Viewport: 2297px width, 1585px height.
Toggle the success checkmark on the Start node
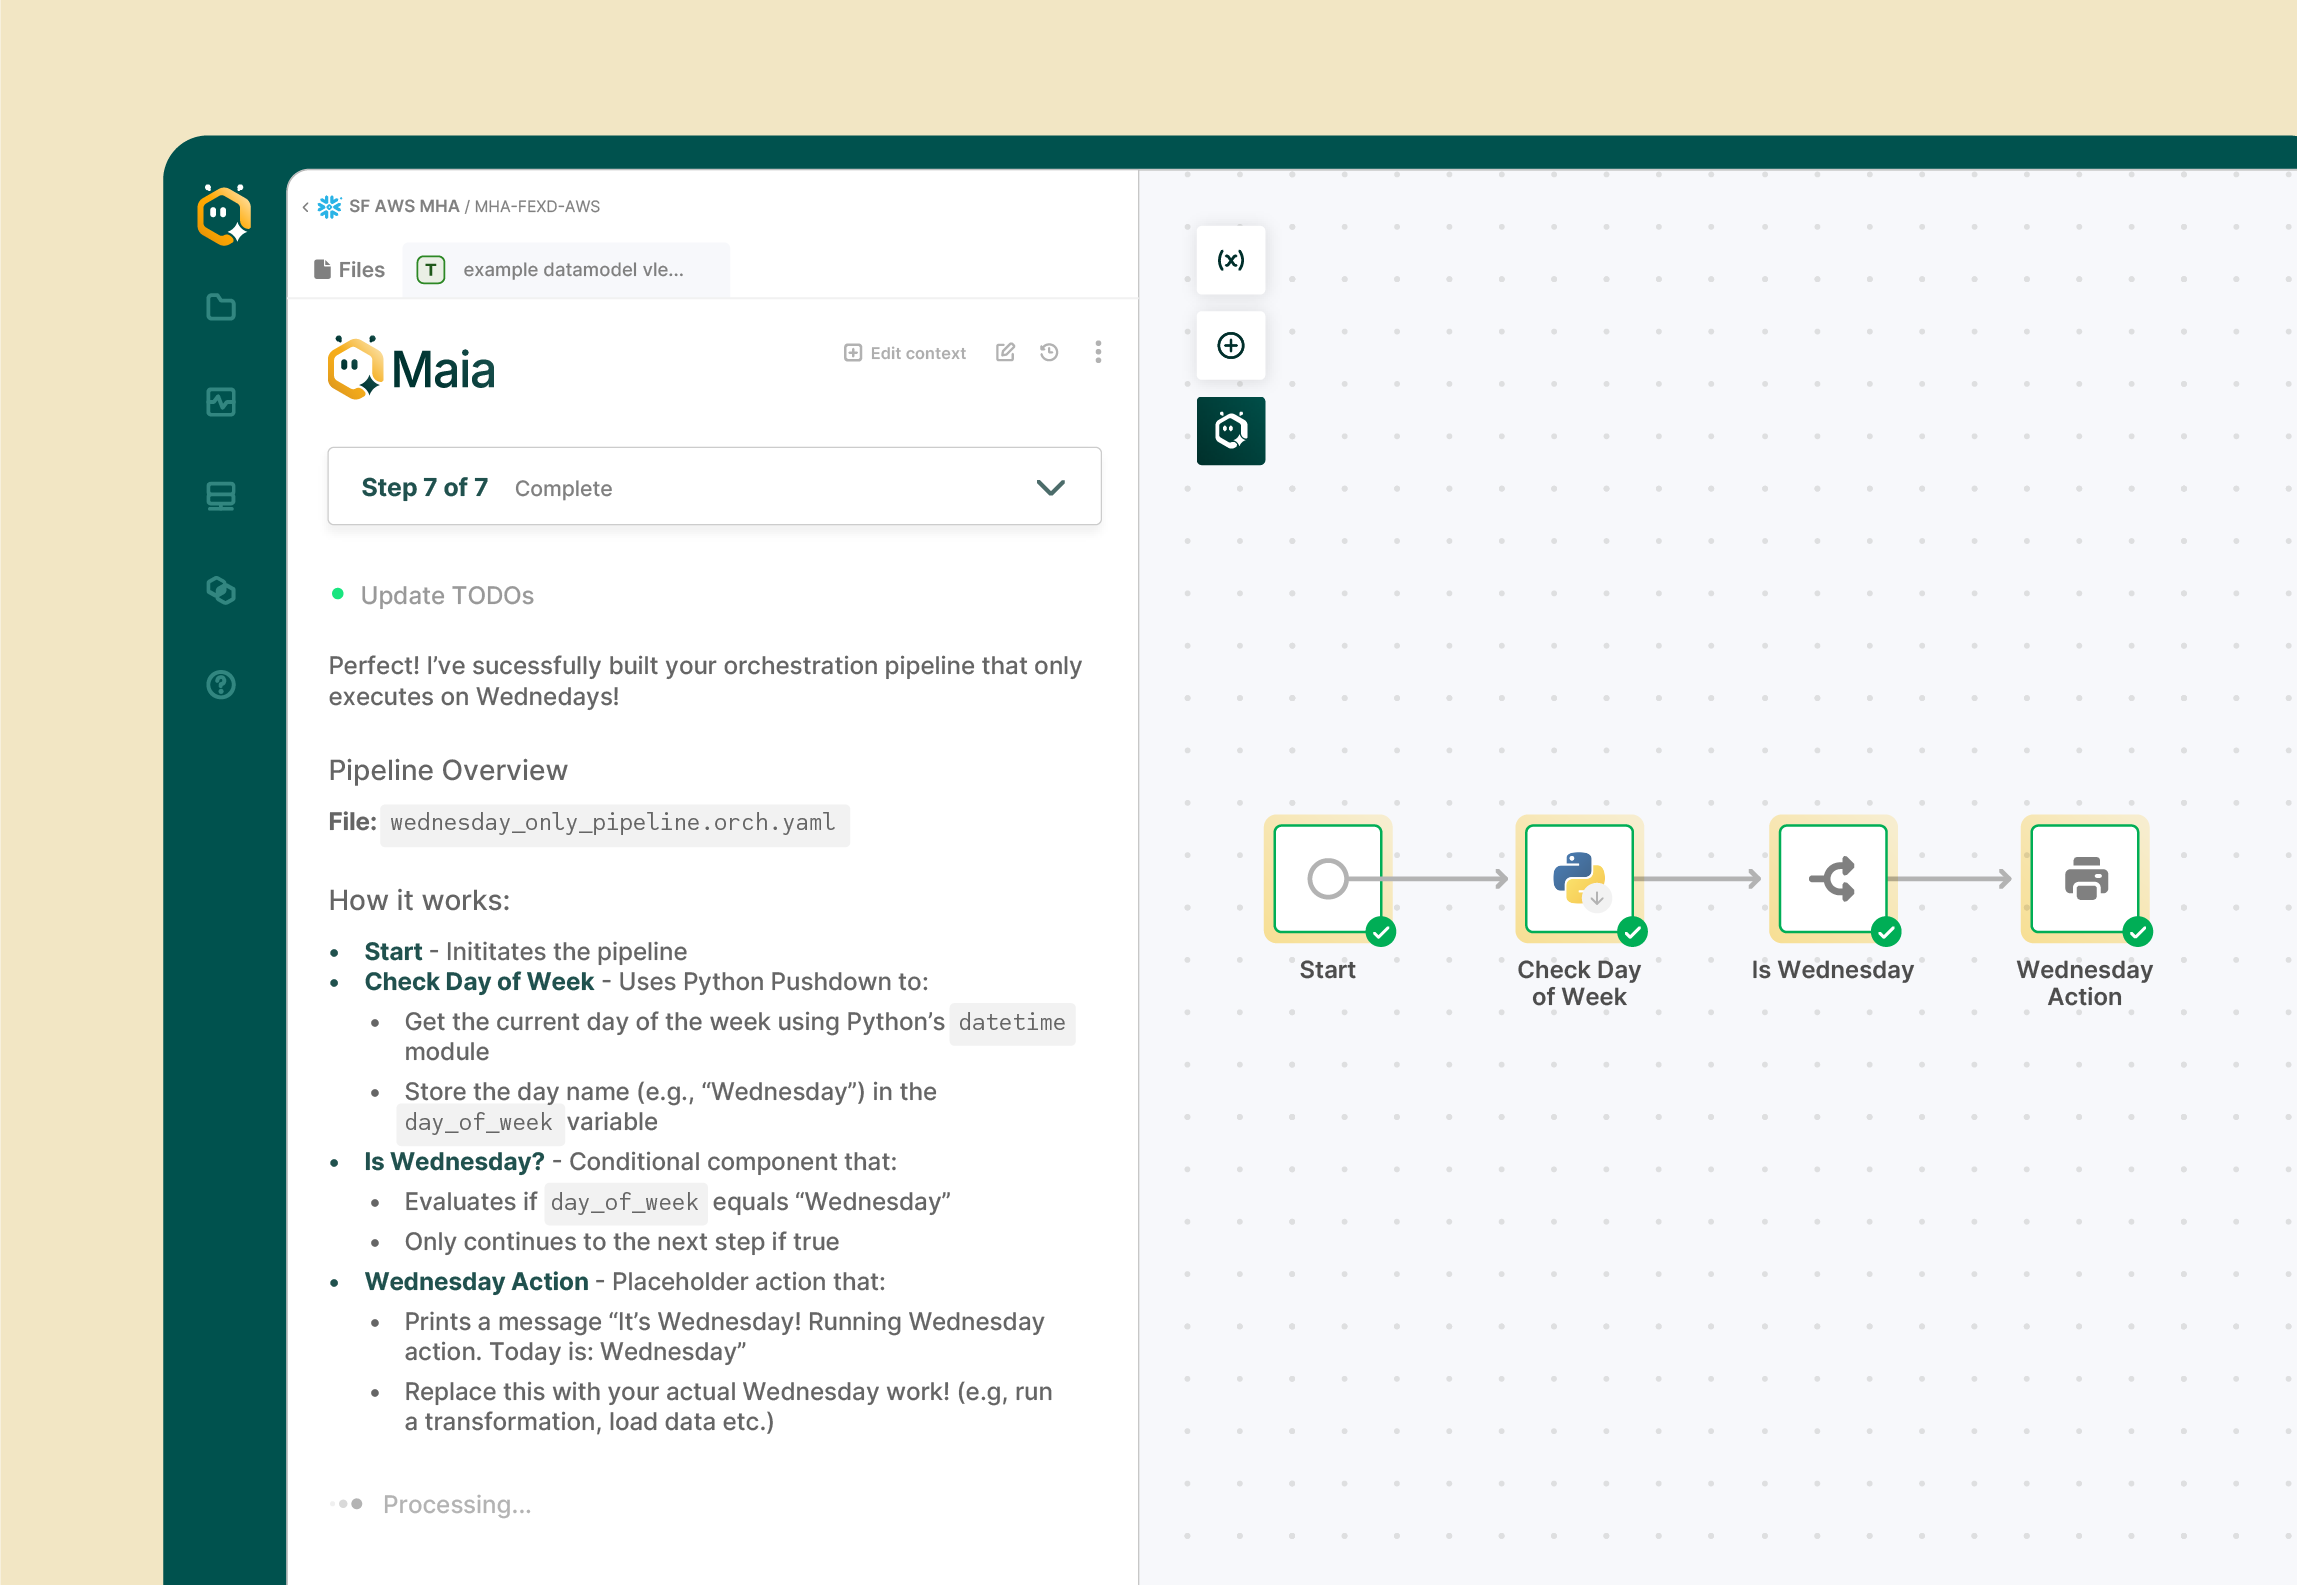[x=1381, y=932]
